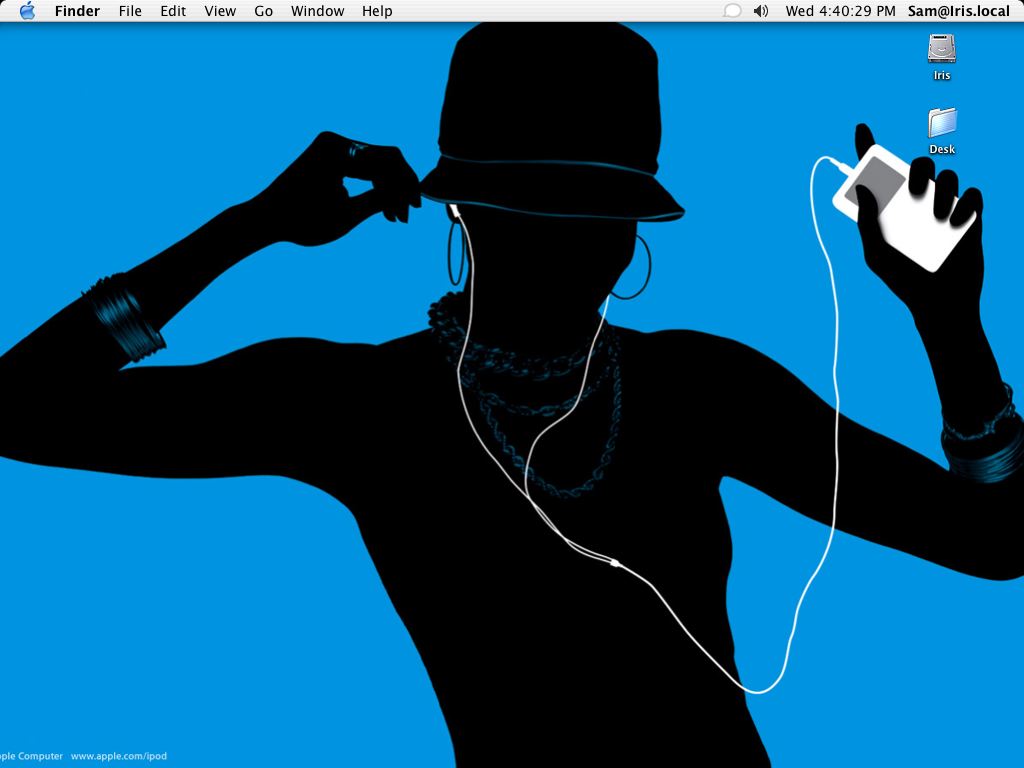Select the Desk folder icon
1024x768 pixels.
[x=942, y=123]
